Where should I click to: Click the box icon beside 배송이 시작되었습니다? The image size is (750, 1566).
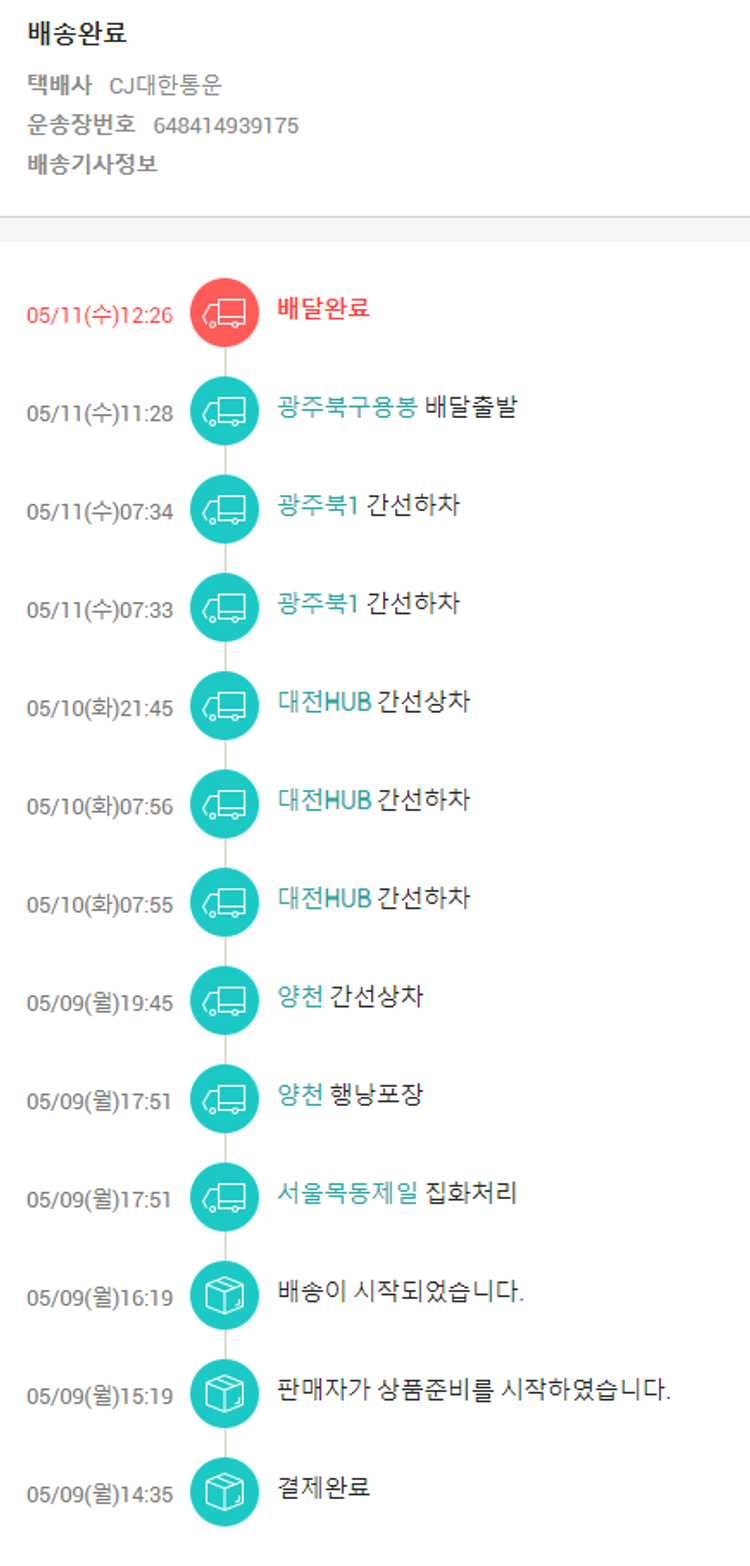tap(224, 1295)
